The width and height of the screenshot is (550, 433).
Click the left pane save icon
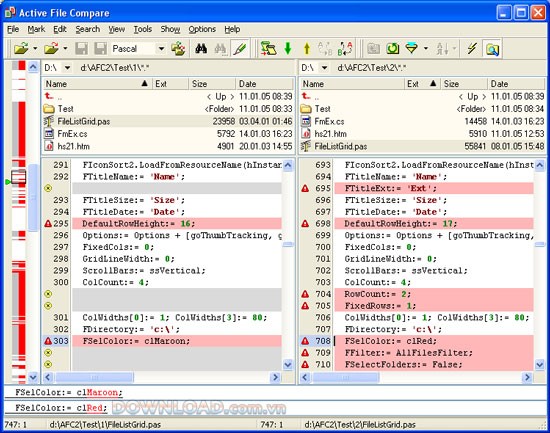(x=81, y=48)
